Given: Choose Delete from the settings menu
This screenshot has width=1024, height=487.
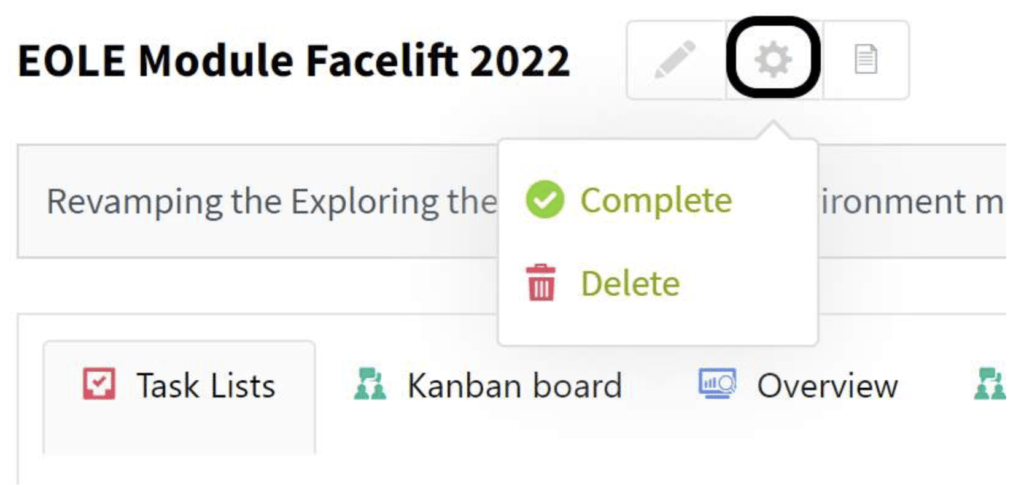Looking at the screenshot, I should [630, 284].
